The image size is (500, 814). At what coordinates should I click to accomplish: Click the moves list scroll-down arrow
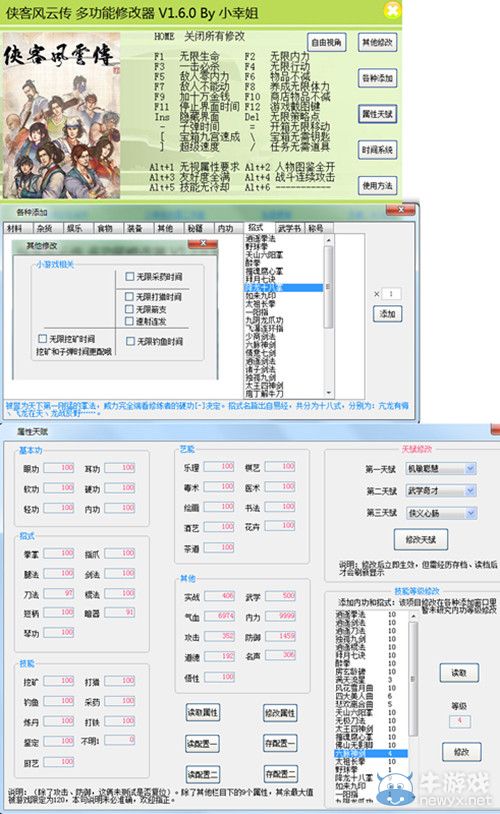328,394
